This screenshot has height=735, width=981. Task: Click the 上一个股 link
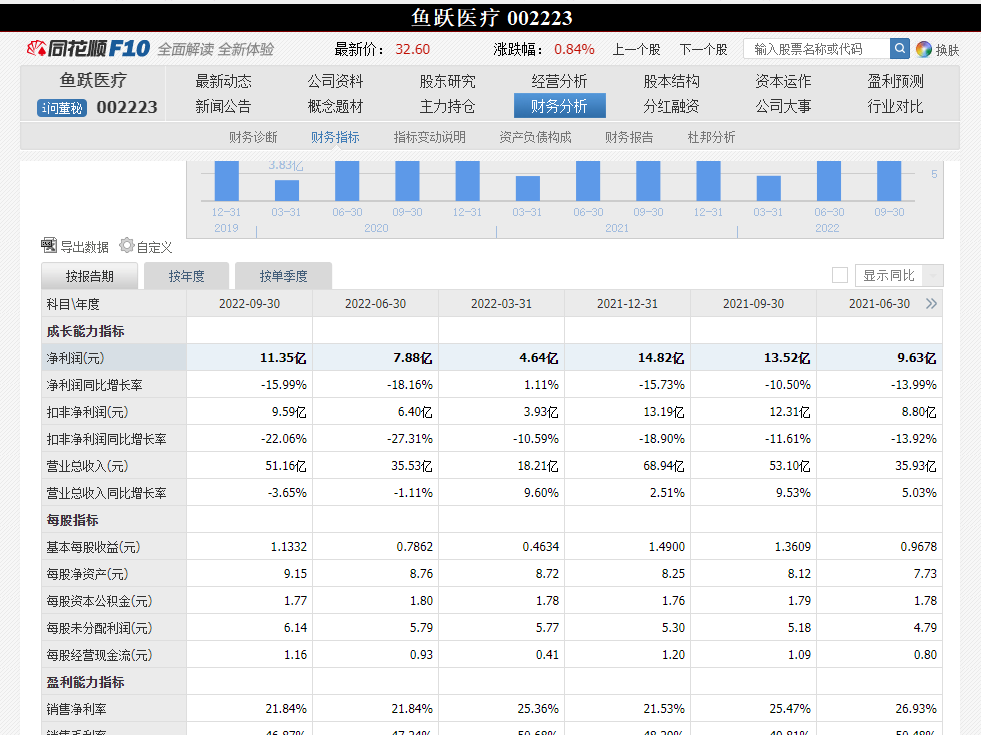pyautogui.click(x=636, y=49)
